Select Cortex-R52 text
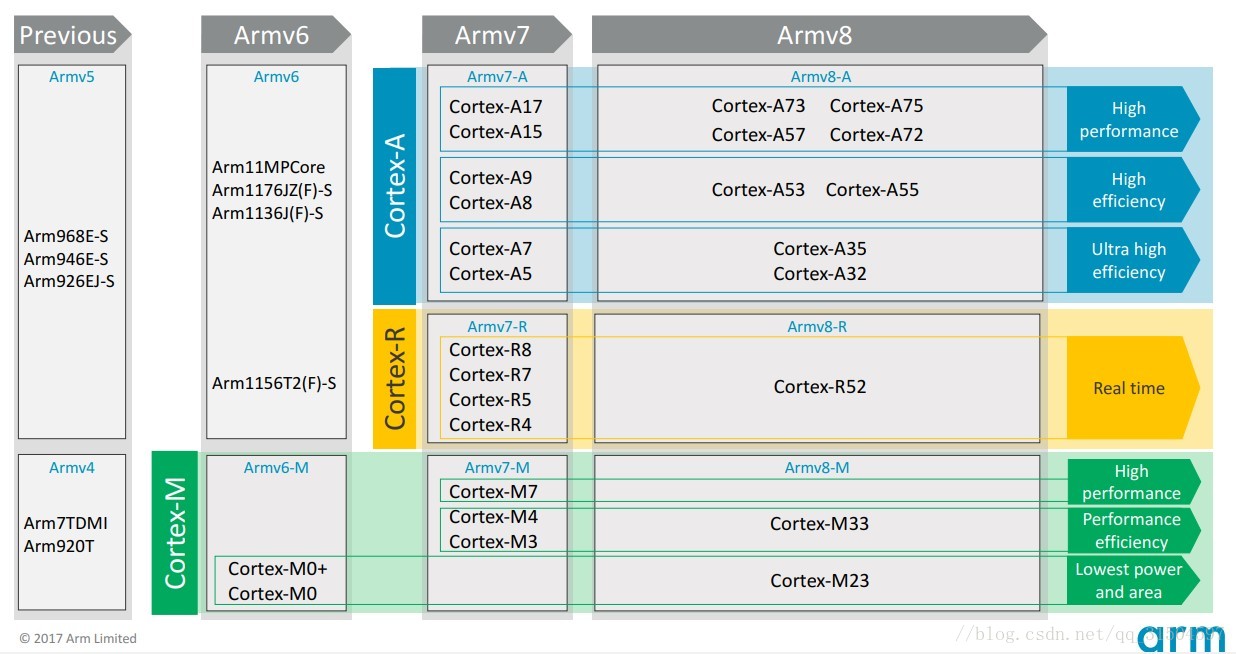 tap(820, 386)
